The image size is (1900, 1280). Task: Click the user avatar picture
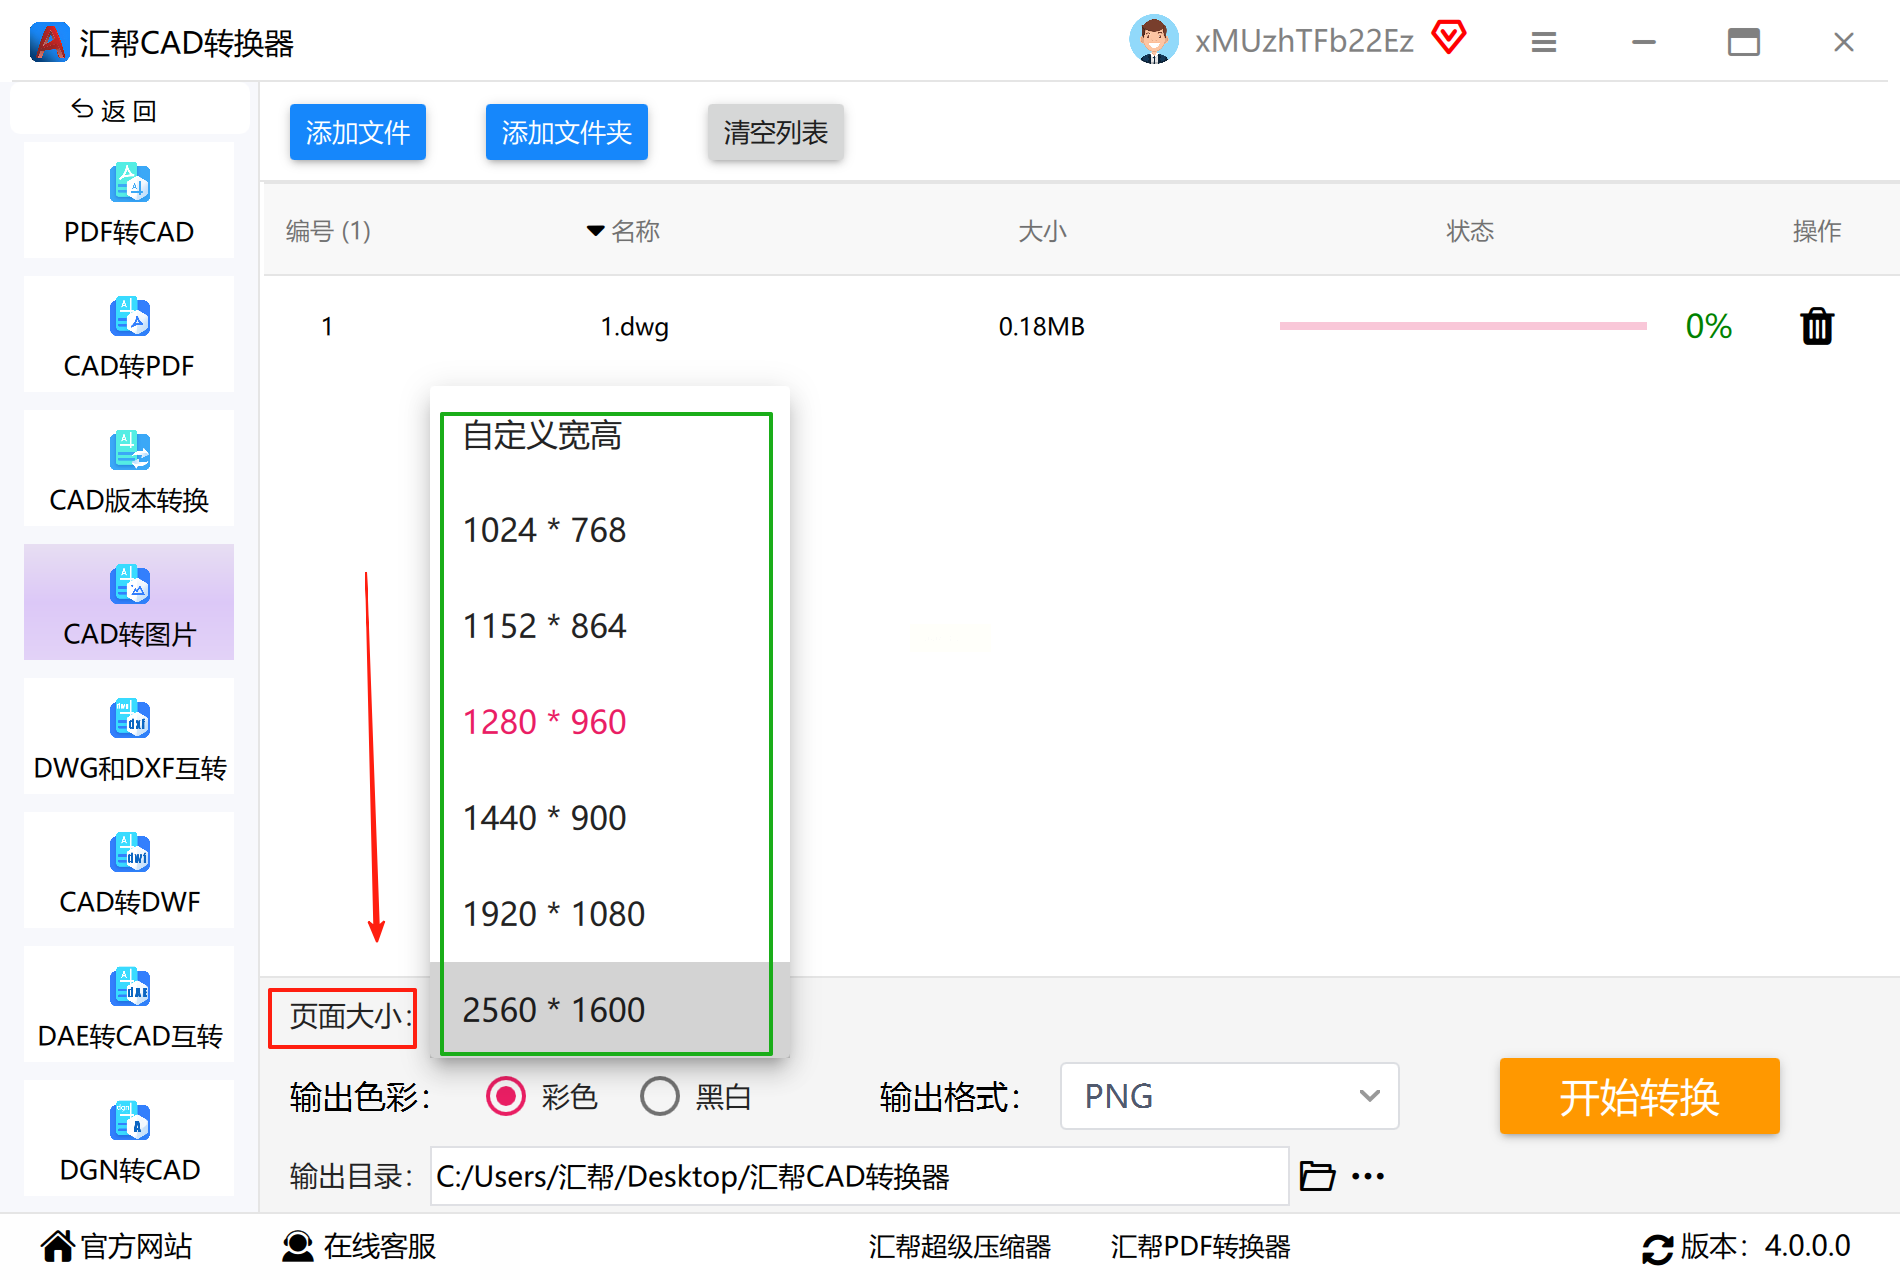pyautogui.click(x=1154, y=40)
